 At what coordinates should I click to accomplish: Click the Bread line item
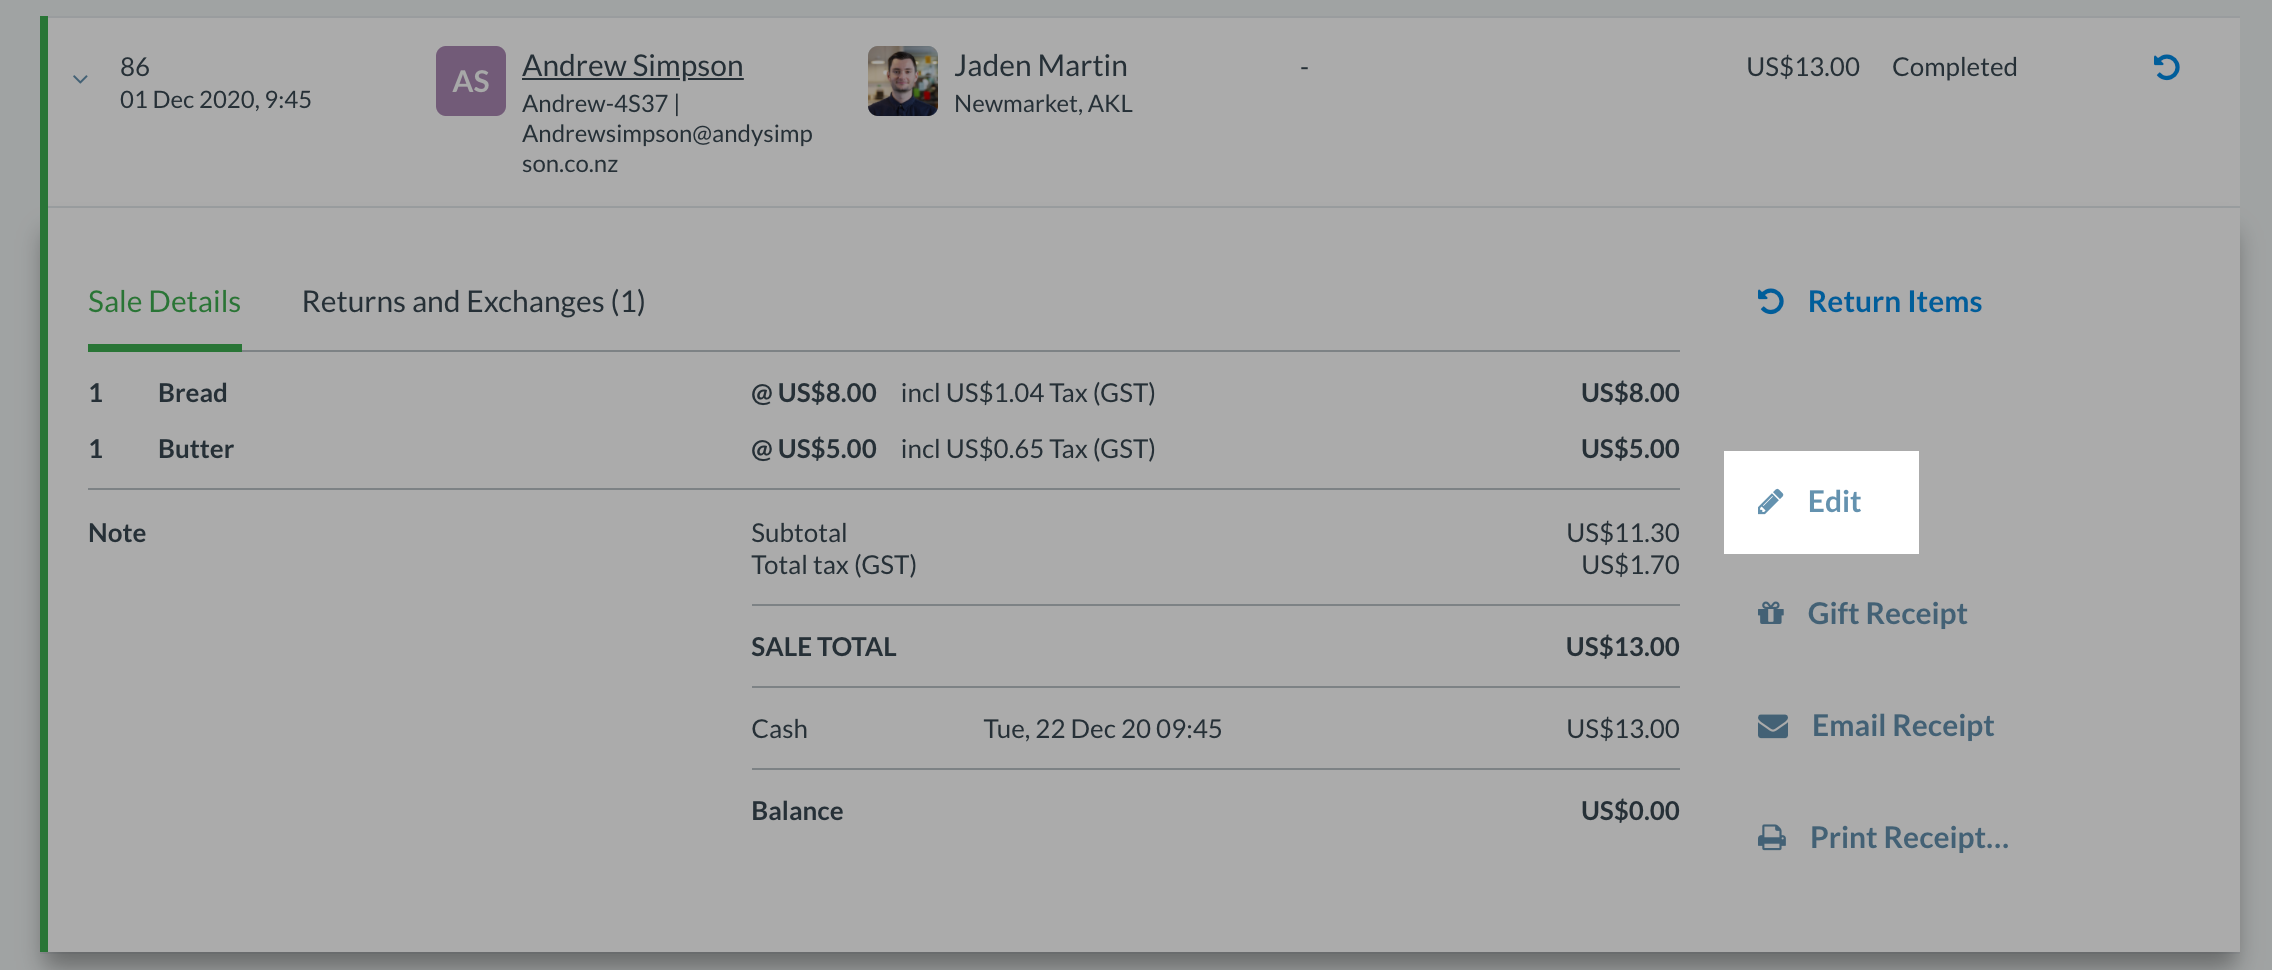click(x=884, y=393)
